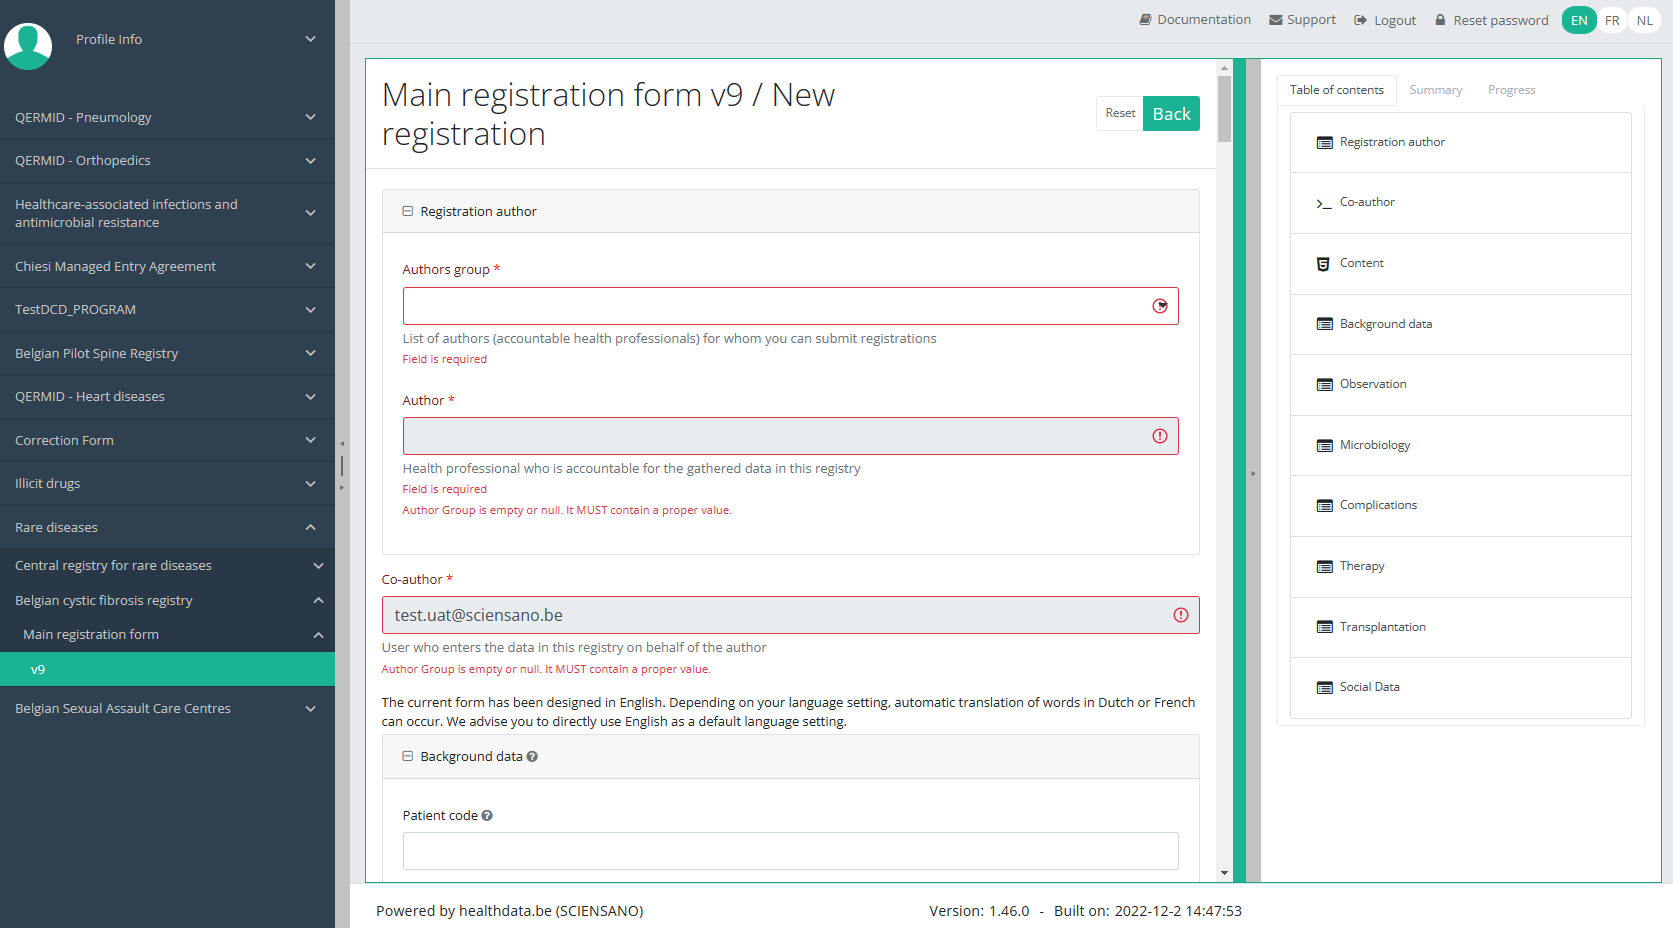1673x928 pixels.
Task: Click the Co-author terminal icon in contents
Action: 1324,203
